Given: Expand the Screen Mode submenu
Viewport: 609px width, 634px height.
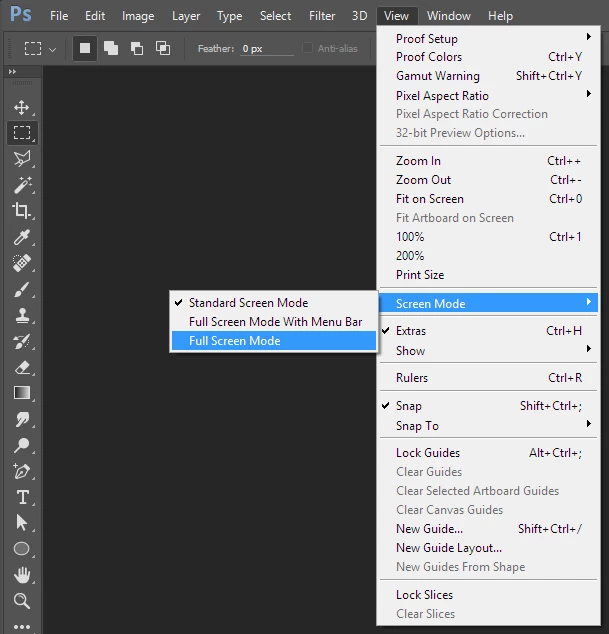Looking at the screenshot, I should click(488, 303).
